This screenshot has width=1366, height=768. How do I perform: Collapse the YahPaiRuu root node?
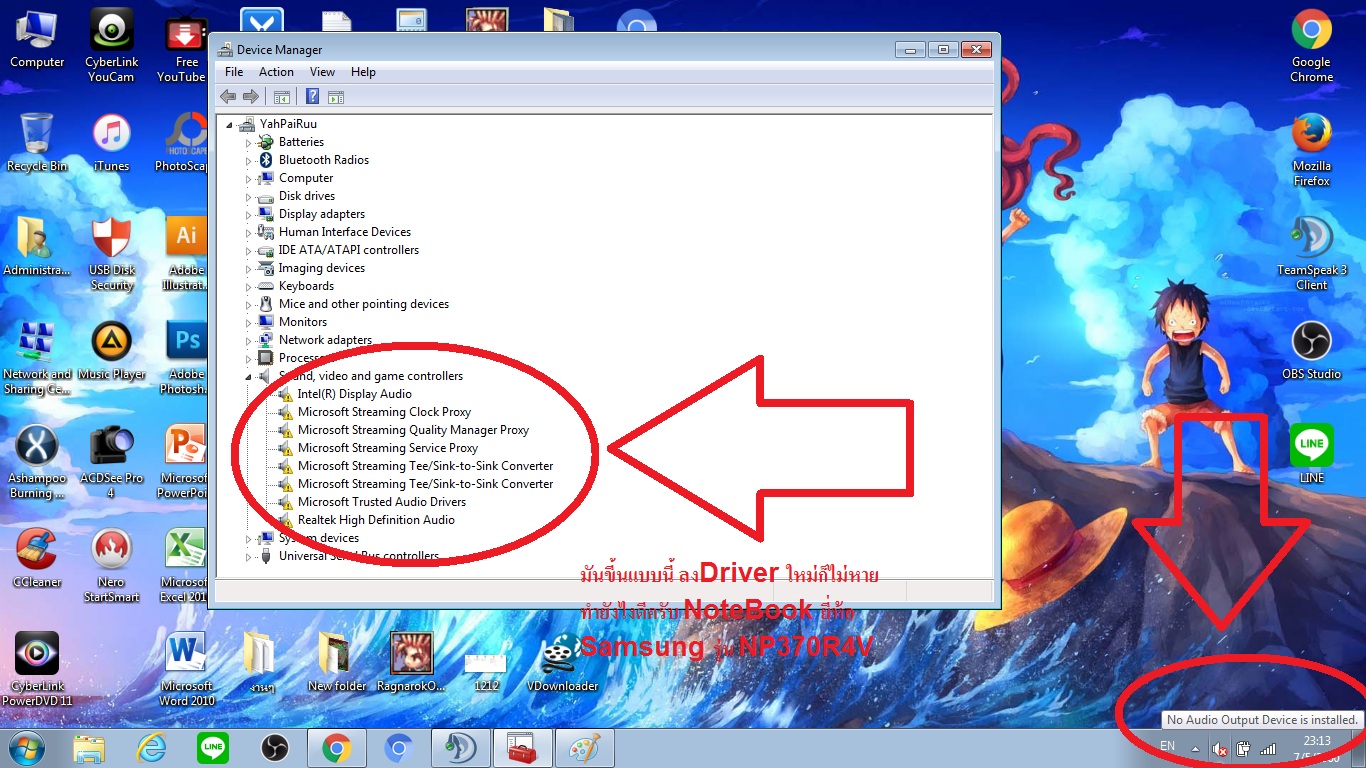(230, 124)
